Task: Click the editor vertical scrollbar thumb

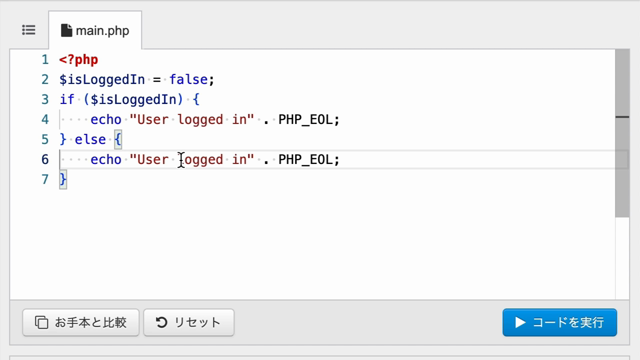Action: (622, 133)
